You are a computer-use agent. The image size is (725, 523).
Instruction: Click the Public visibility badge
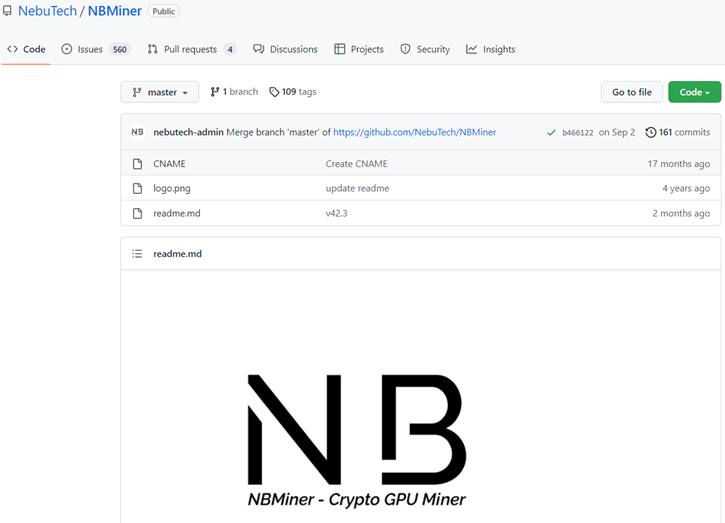[164, 11]
